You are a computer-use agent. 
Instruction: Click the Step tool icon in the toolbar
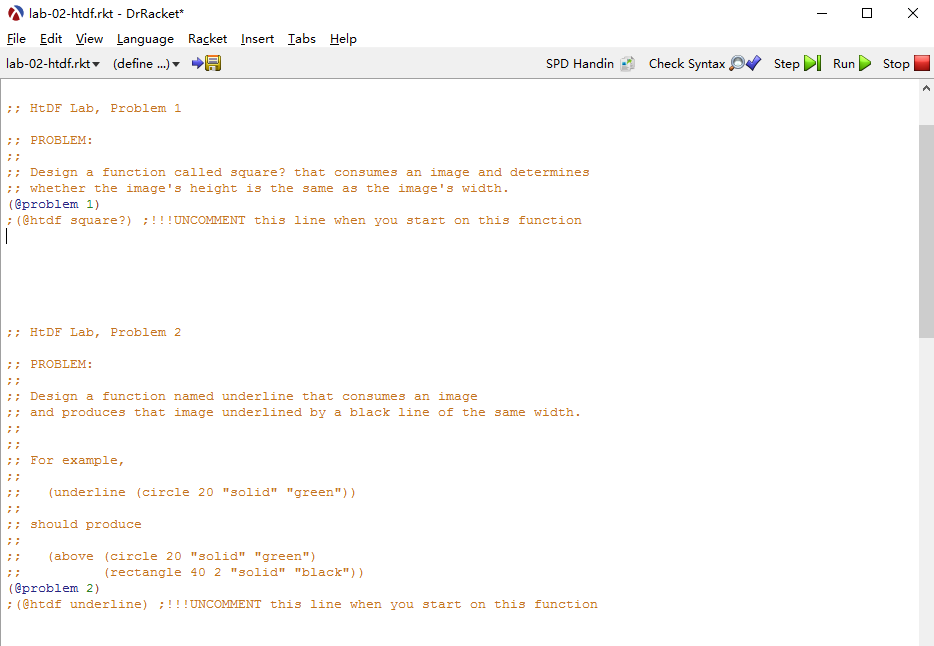coord(810,63)
